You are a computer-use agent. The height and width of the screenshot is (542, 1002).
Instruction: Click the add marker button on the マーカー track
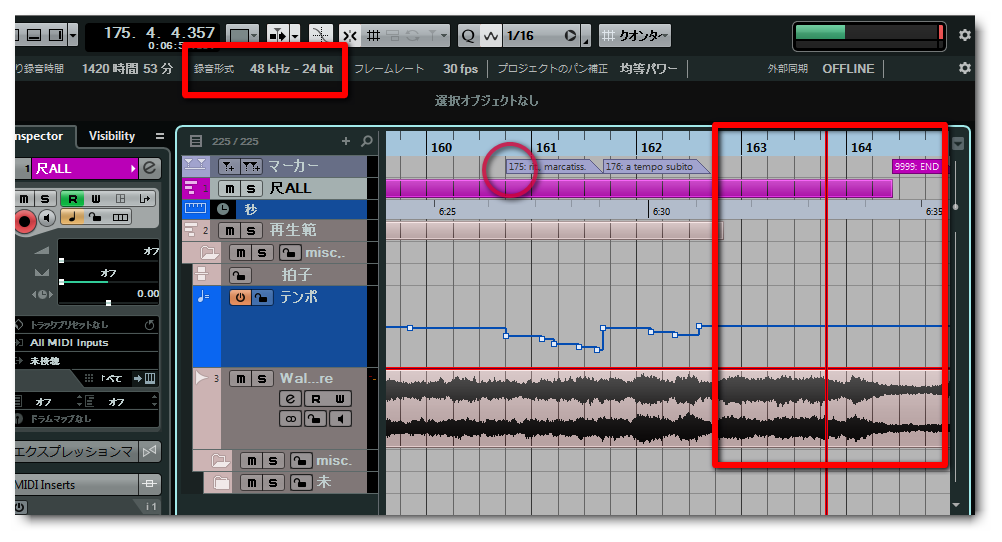tap(228, 167)
